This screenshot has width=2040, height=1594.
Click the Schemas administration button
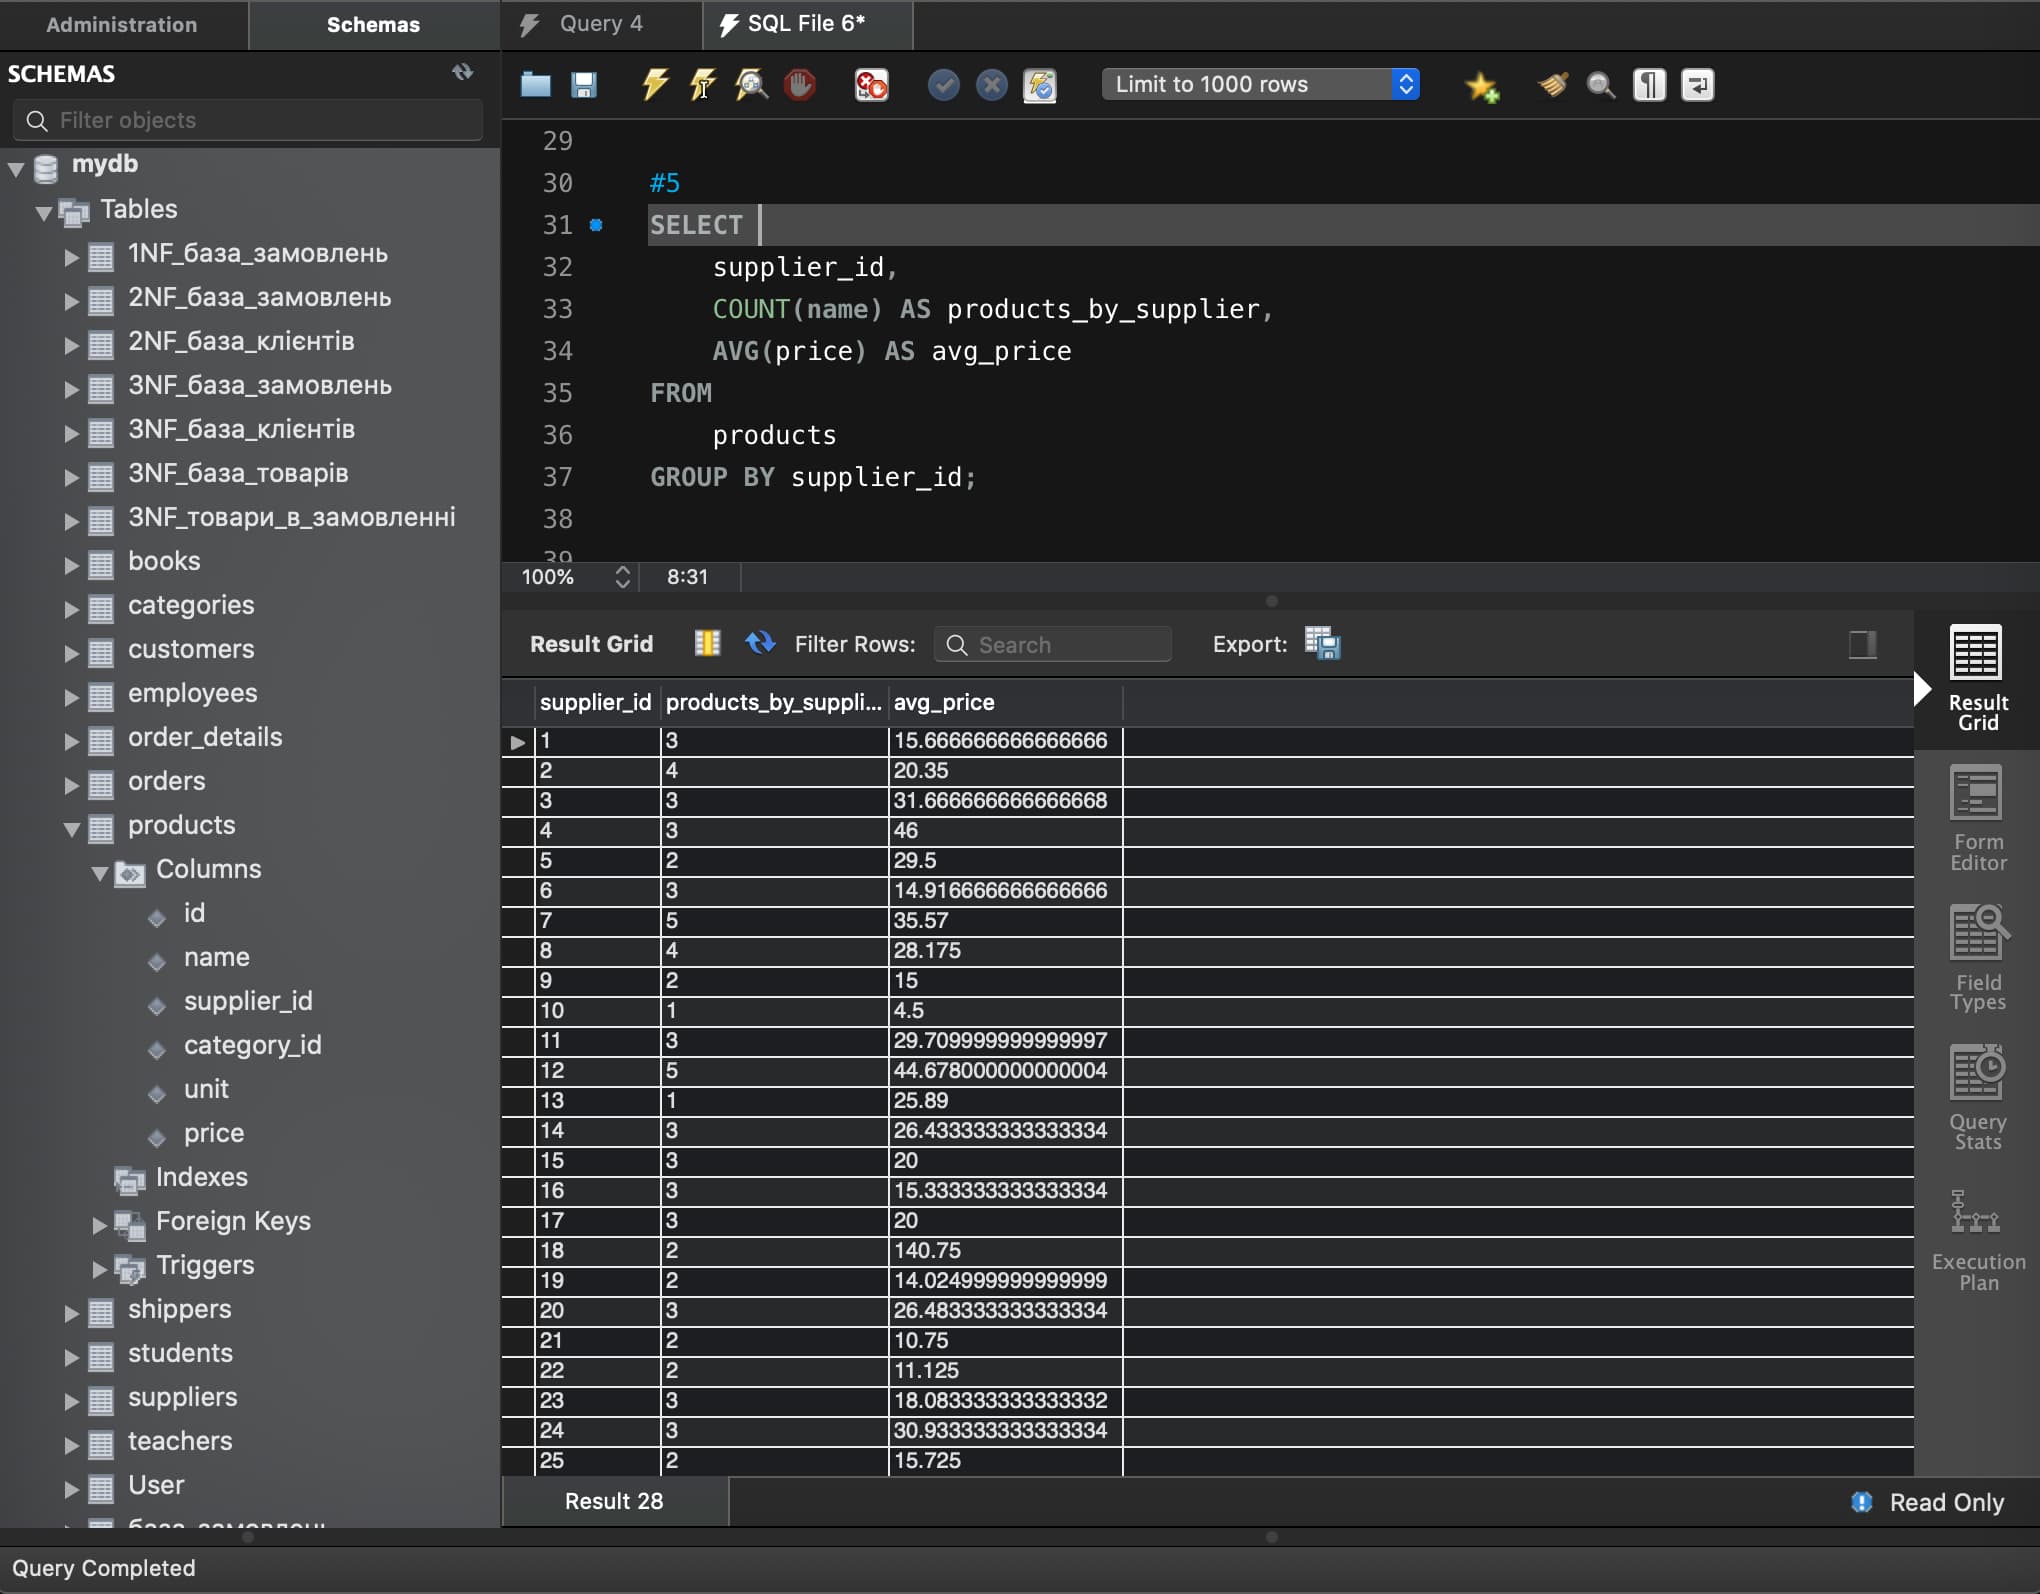(x=373, y=23)
